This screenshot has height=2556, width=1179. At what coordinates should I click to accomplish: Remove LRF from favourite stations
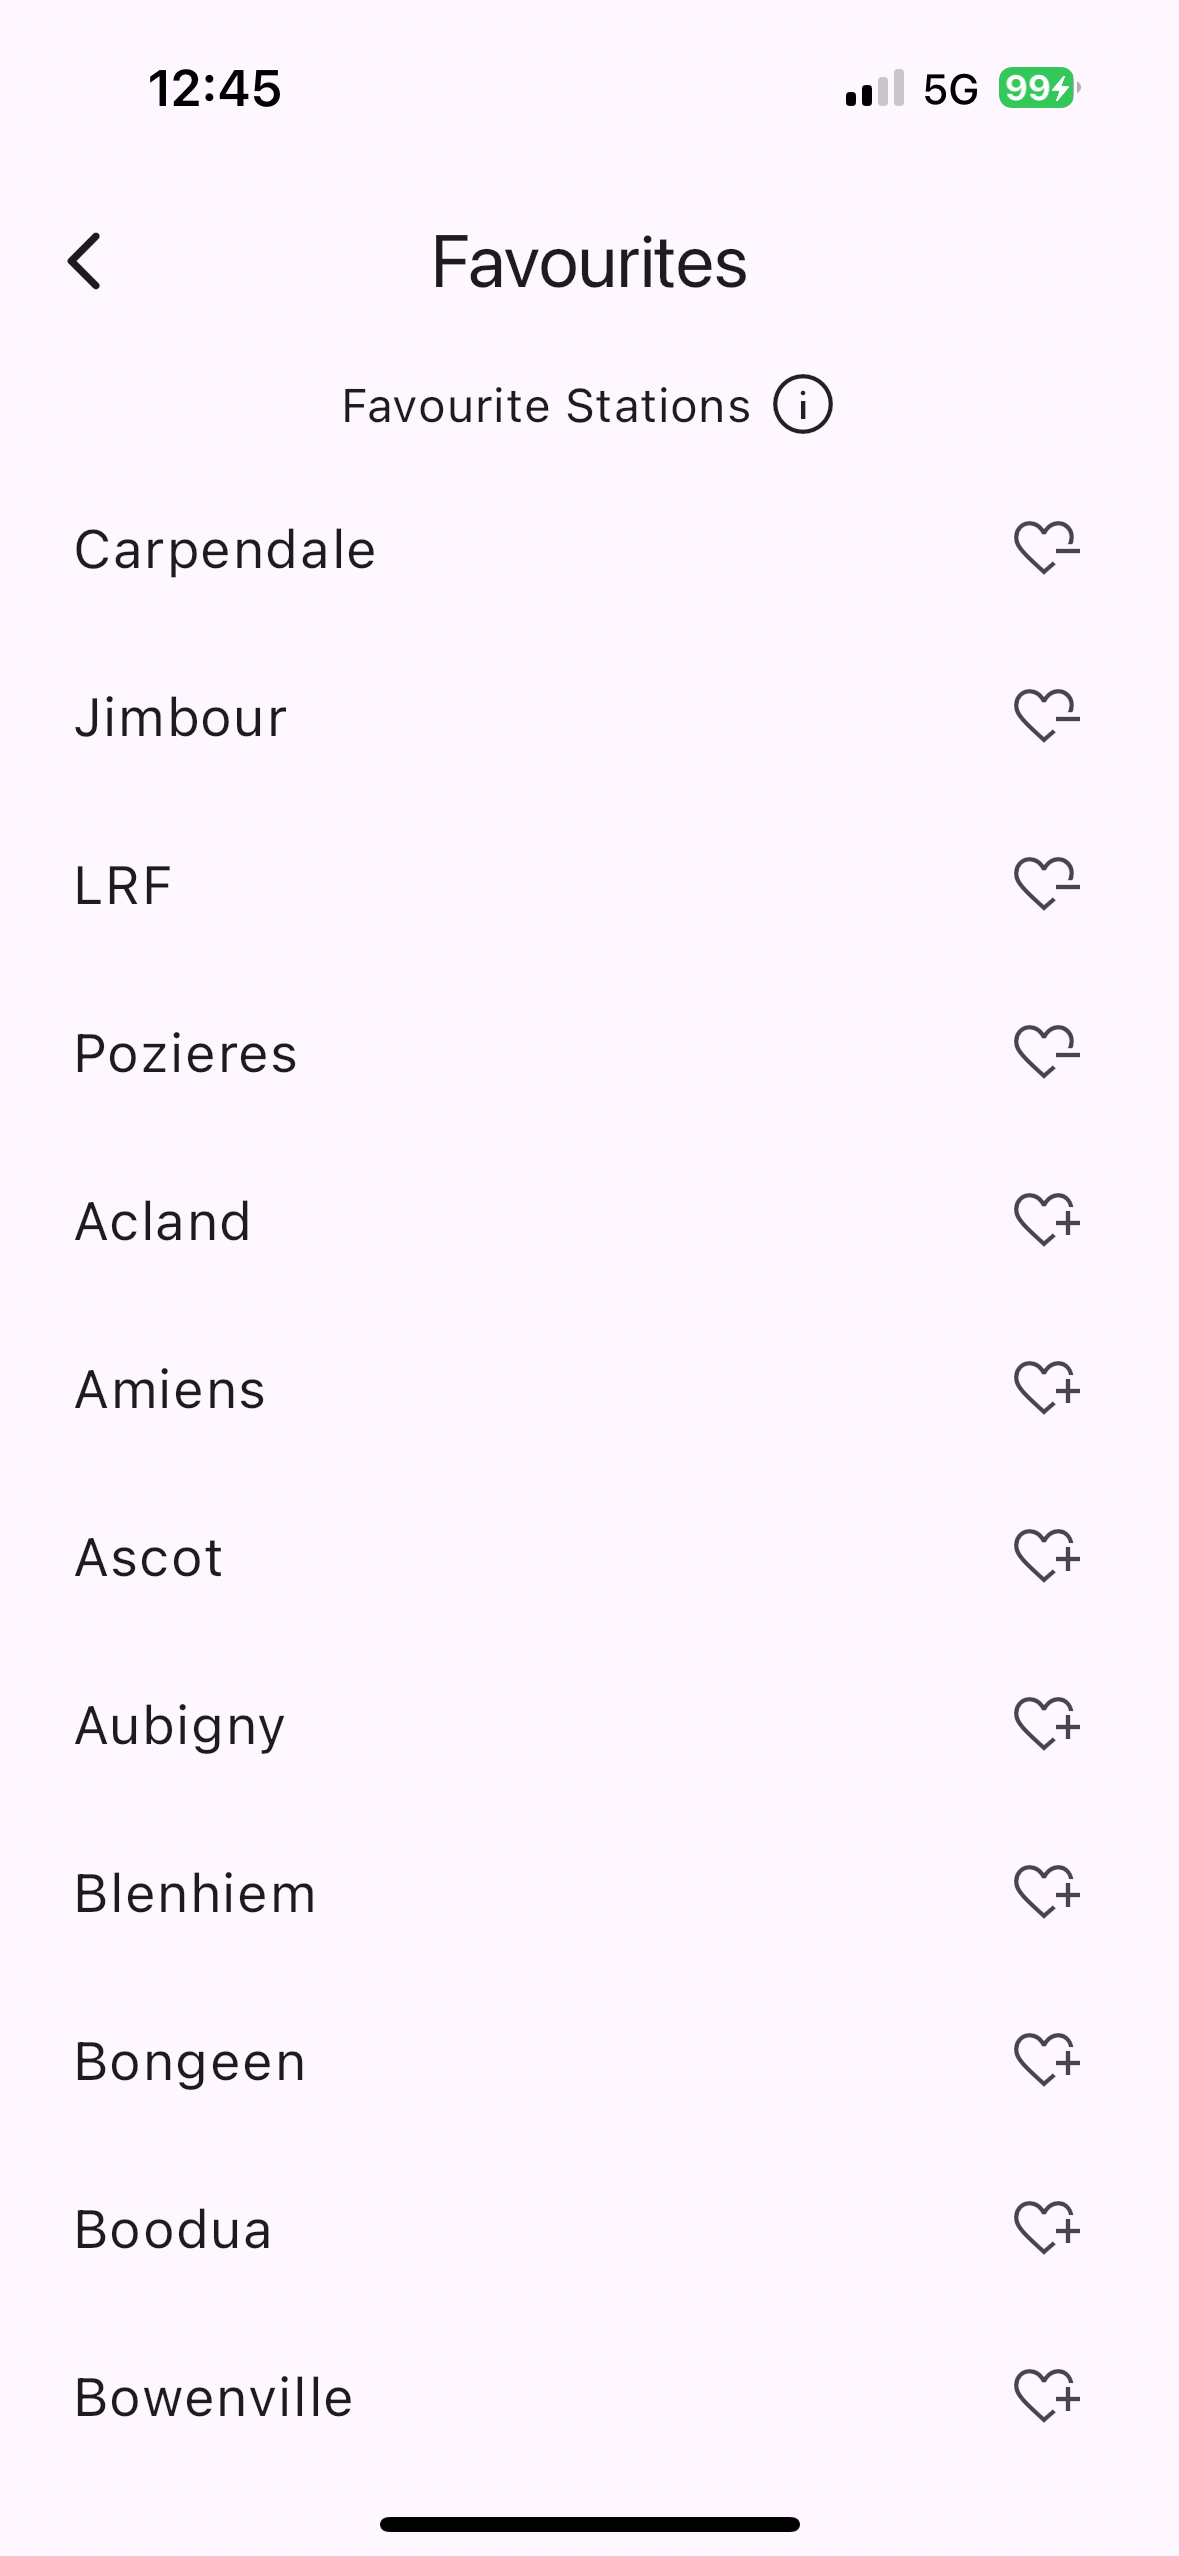coord(1046,884)
